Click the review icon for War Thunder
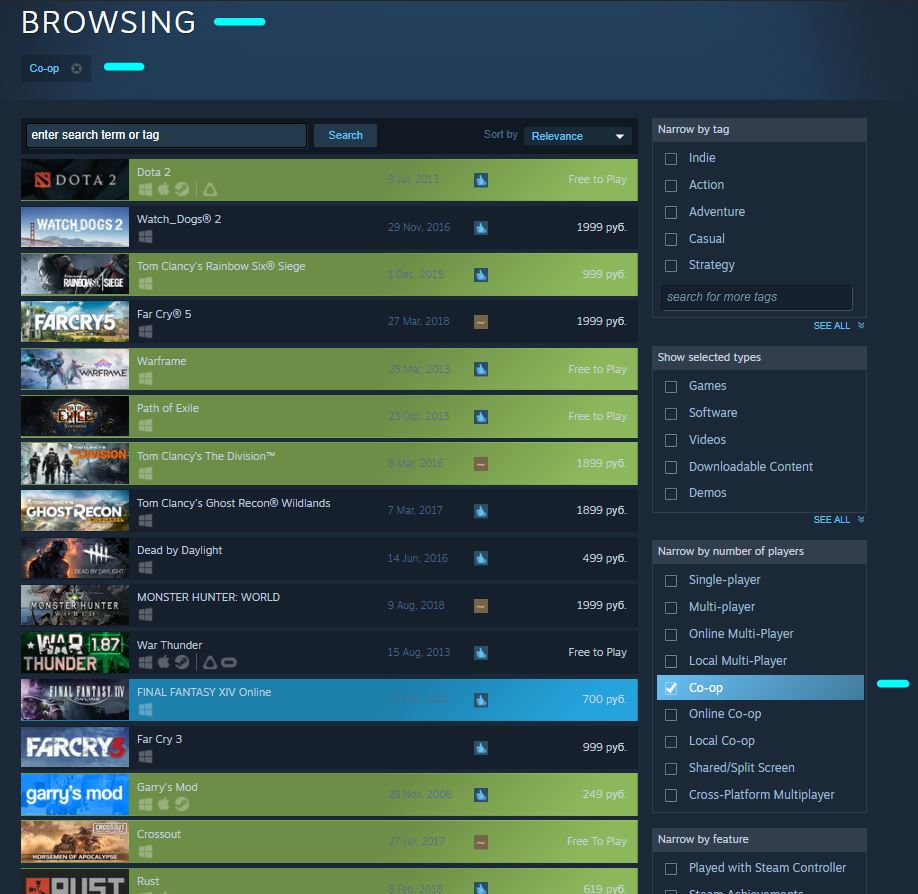The image size is (918, 894). 481,653
